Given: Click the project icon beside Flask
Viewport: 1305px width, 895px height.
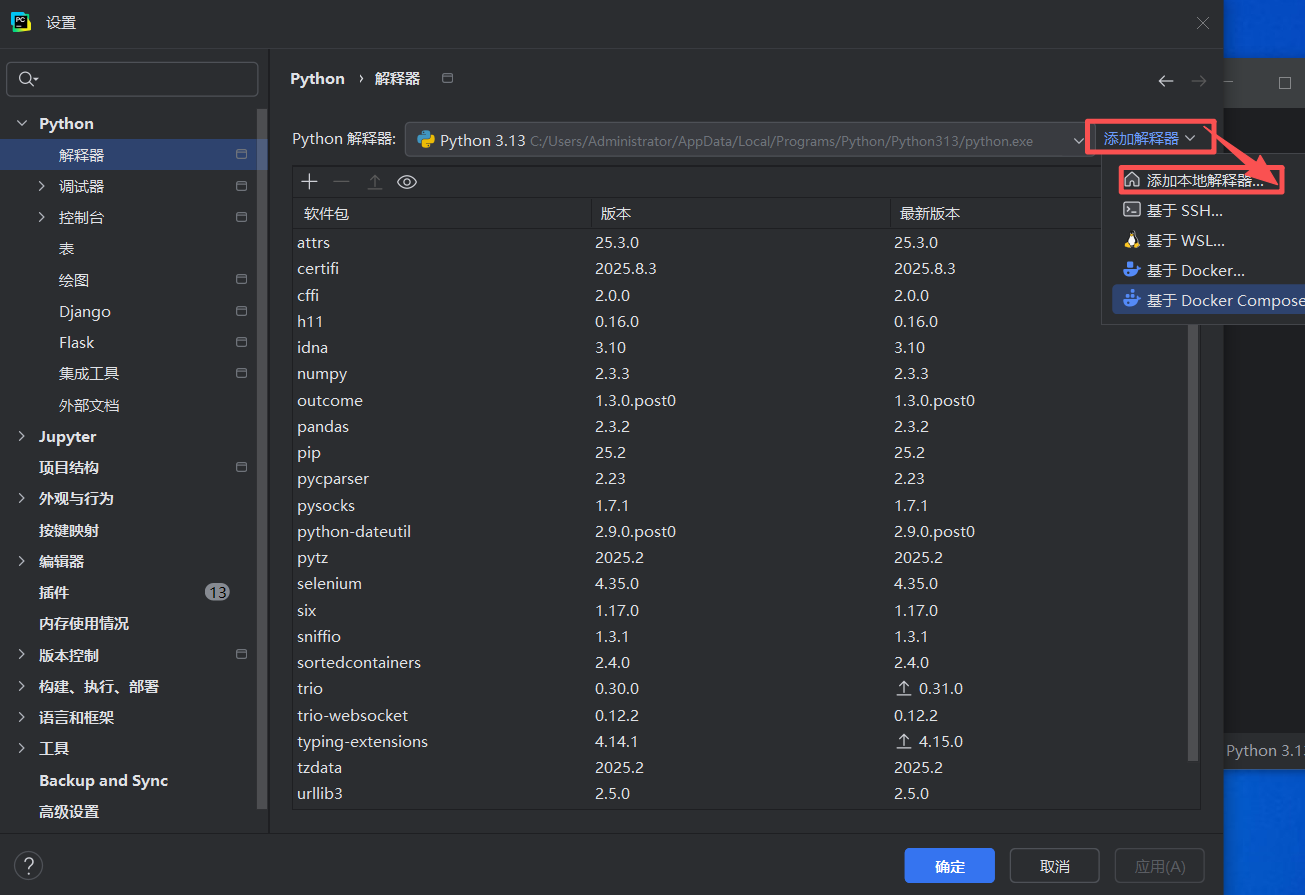Looking at the screenshot, I should 241,342.
